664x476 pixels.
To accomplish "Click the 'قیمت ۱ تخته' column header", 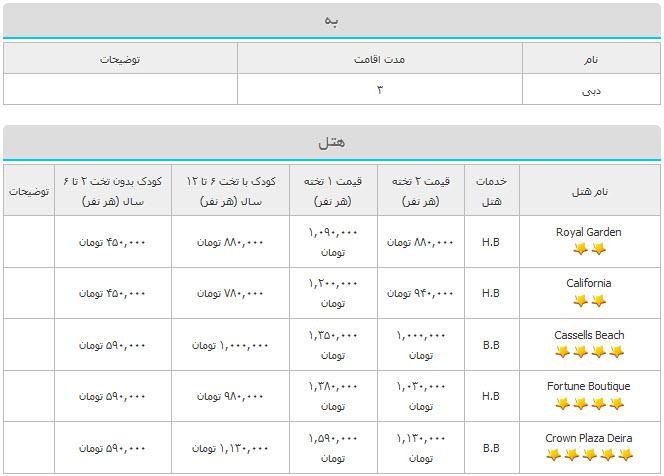I will [x=333, y=191].
